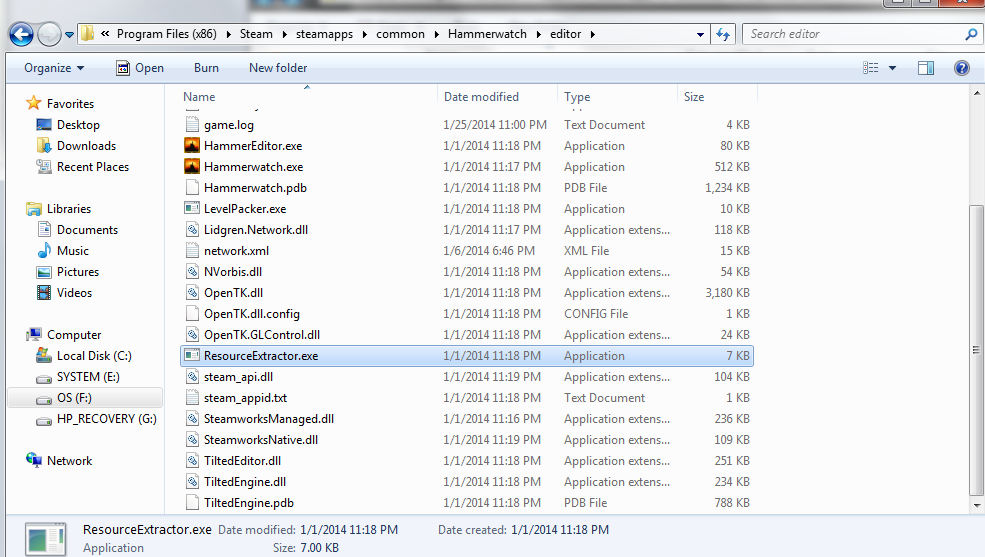Click the Refresh button beside the address bar
The height and width of the screenshot is (557, 985).
723,35
